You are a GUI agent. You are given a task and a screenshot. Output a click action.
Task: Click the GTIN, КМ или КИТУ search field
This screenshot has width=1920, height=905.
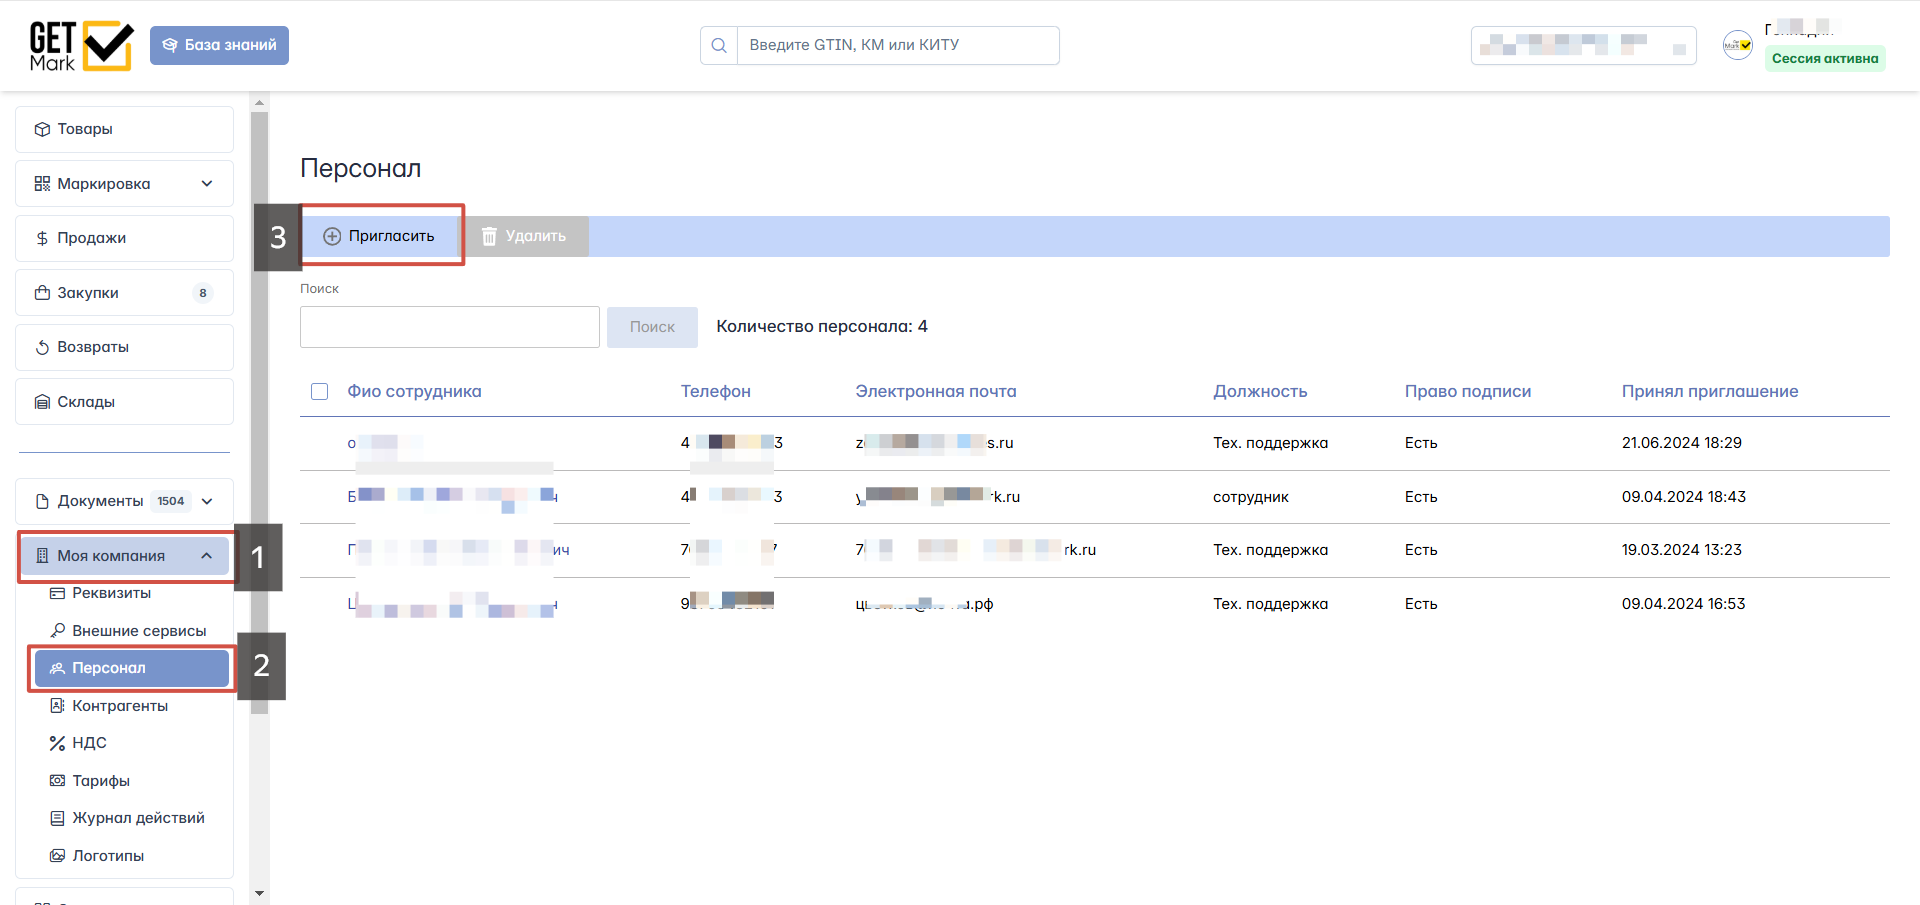click(x=898, y=45)
